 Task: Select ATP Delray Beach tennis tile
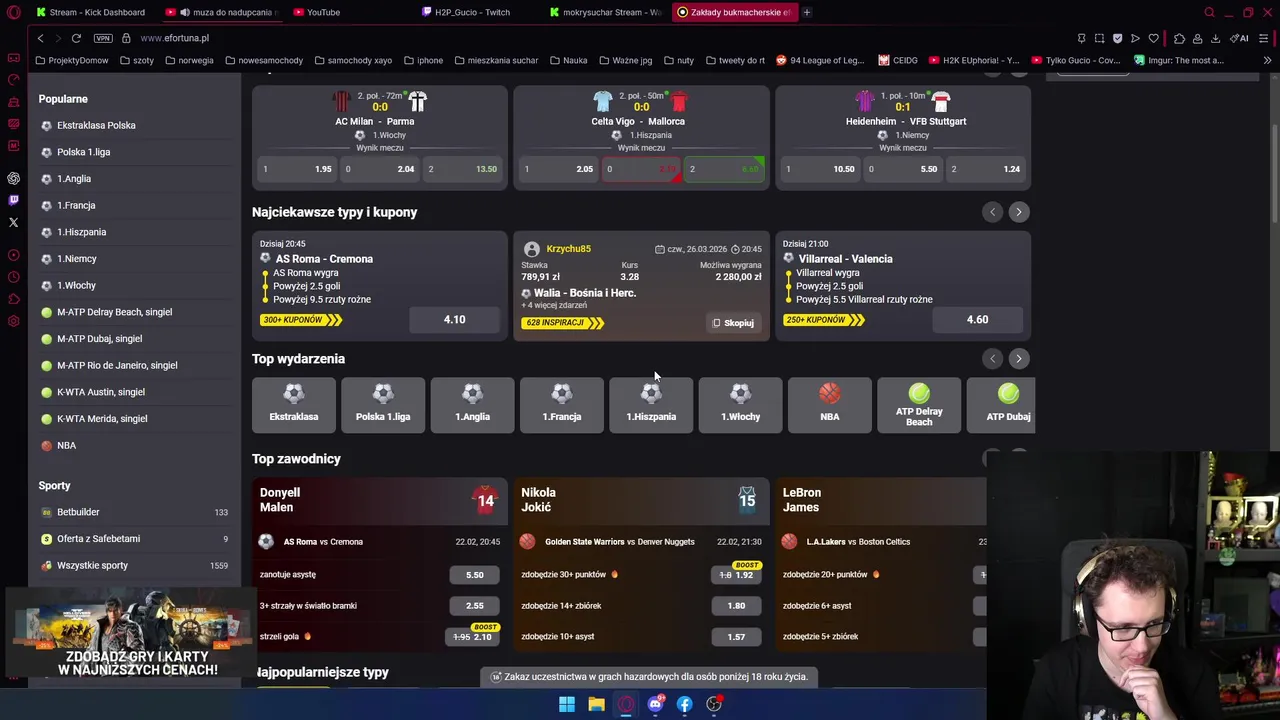tap(919, 404)
